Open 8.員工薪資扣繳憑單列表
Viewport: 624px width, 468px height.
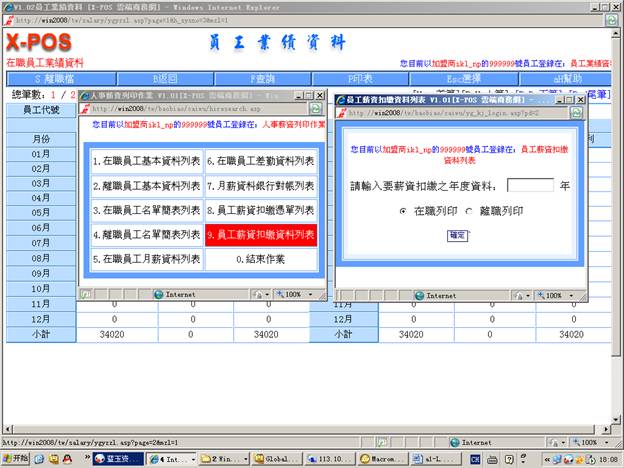coord(261,210)
